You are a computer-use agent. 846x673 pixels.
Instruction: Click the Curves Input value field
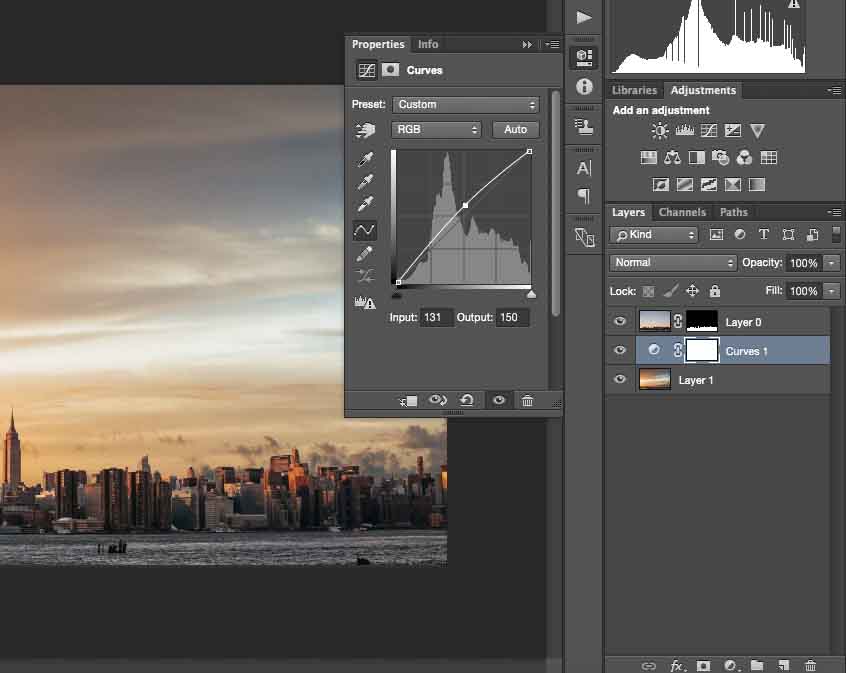[436, 317]
